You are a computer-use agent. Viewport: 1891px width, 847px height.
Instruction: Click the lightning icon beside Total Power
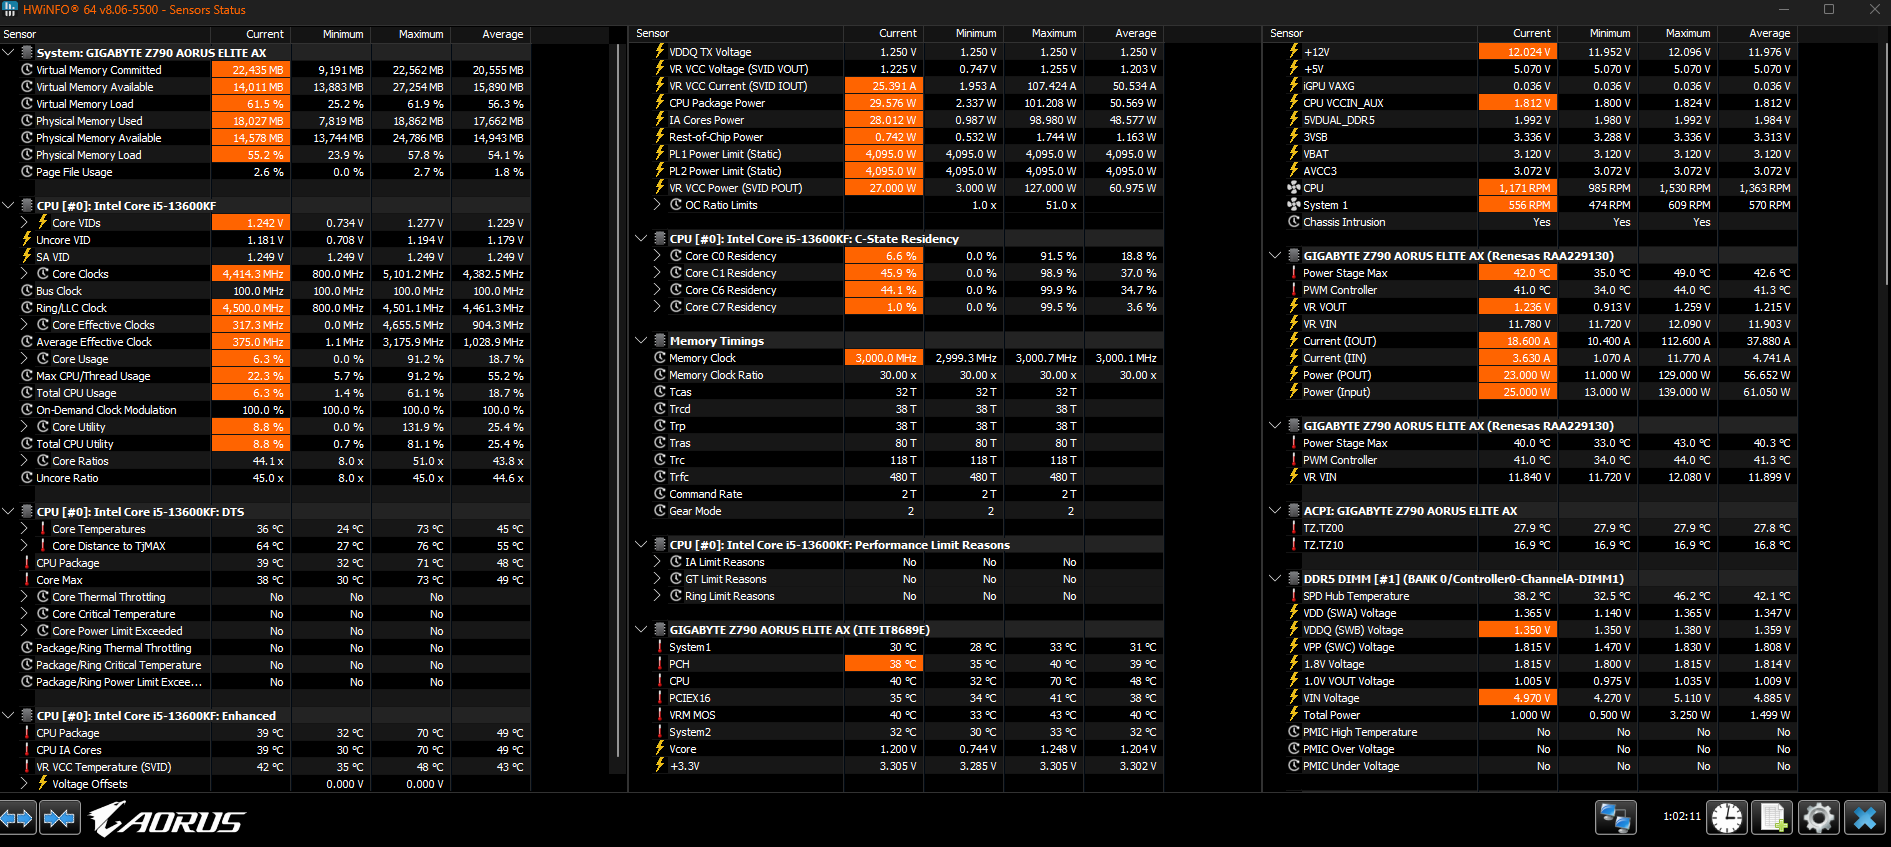click(x=1294, y=715)
